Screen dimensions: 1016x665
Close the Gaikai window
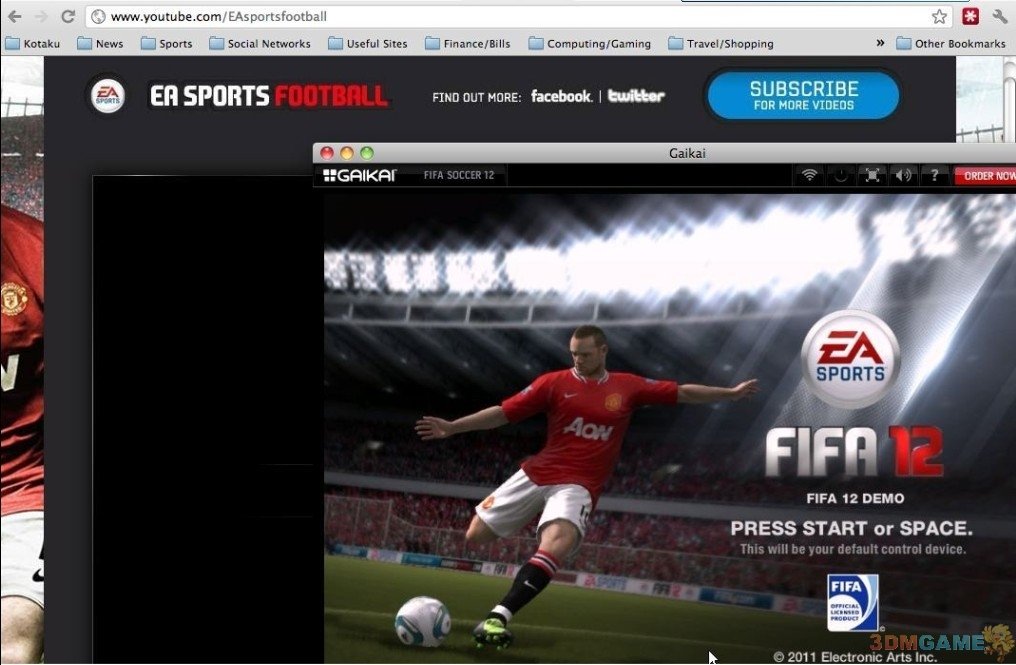pos(327,153)
